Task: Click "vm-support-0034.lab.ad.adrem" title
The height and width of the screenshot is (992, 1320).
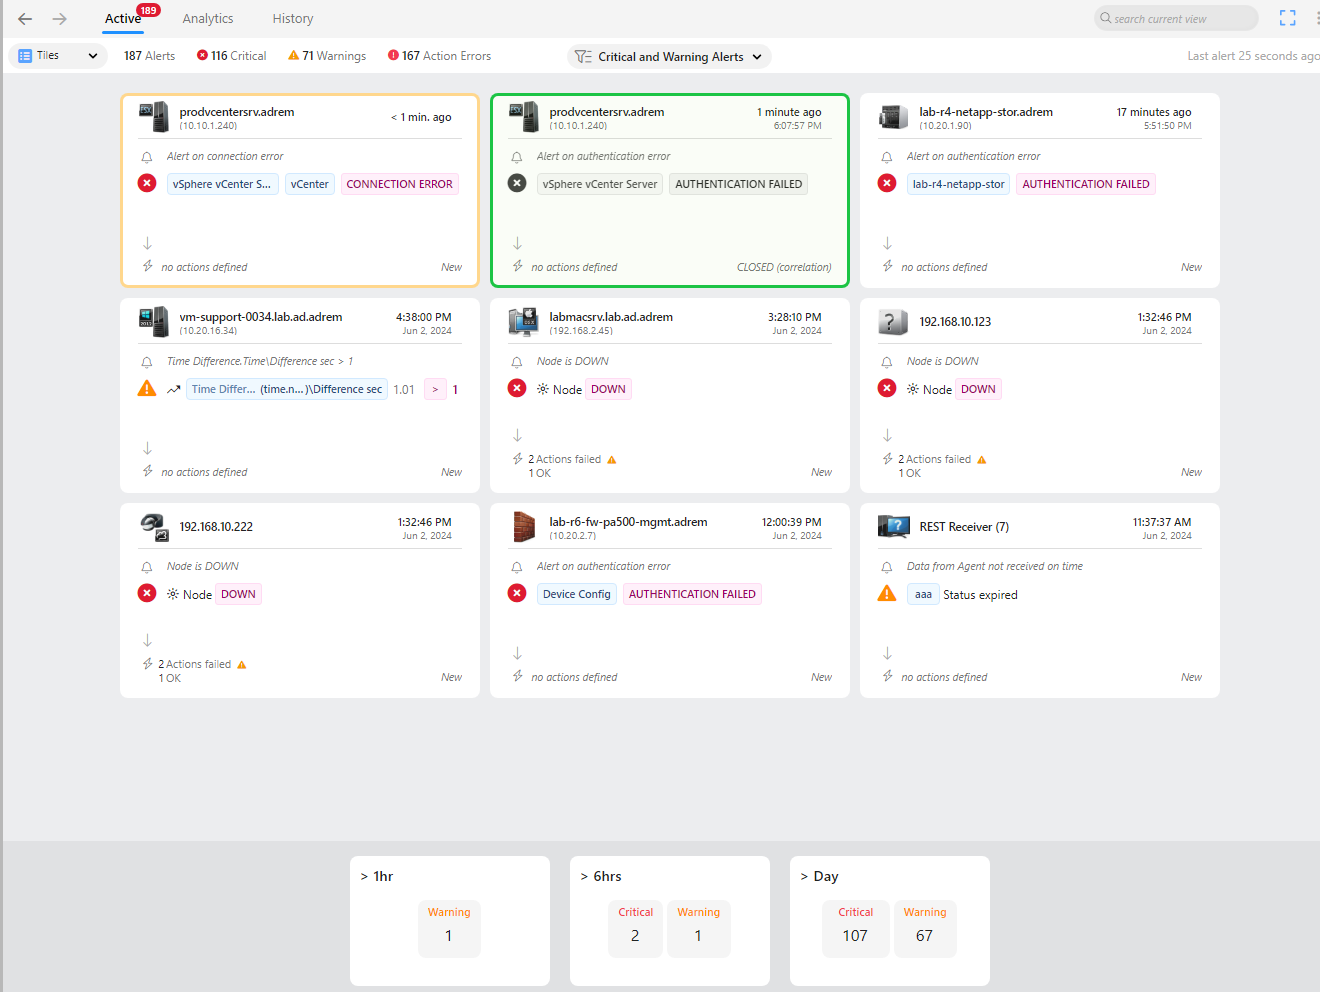Action: [x=260, y=317]
